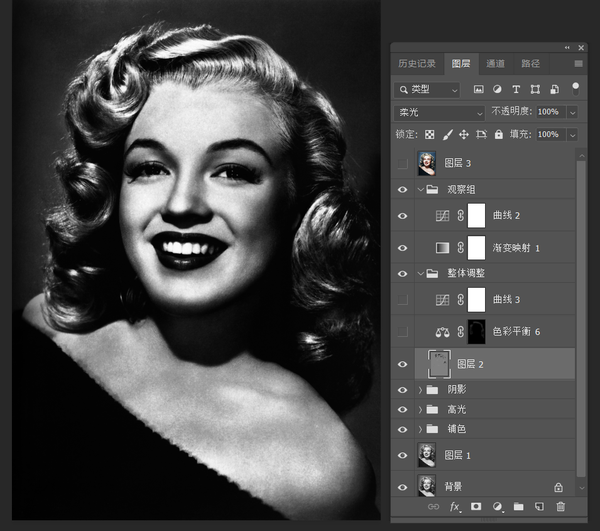Click the delete layer trash icon
The width and height of the screenshot is (600, 531).
pos(560,507)
